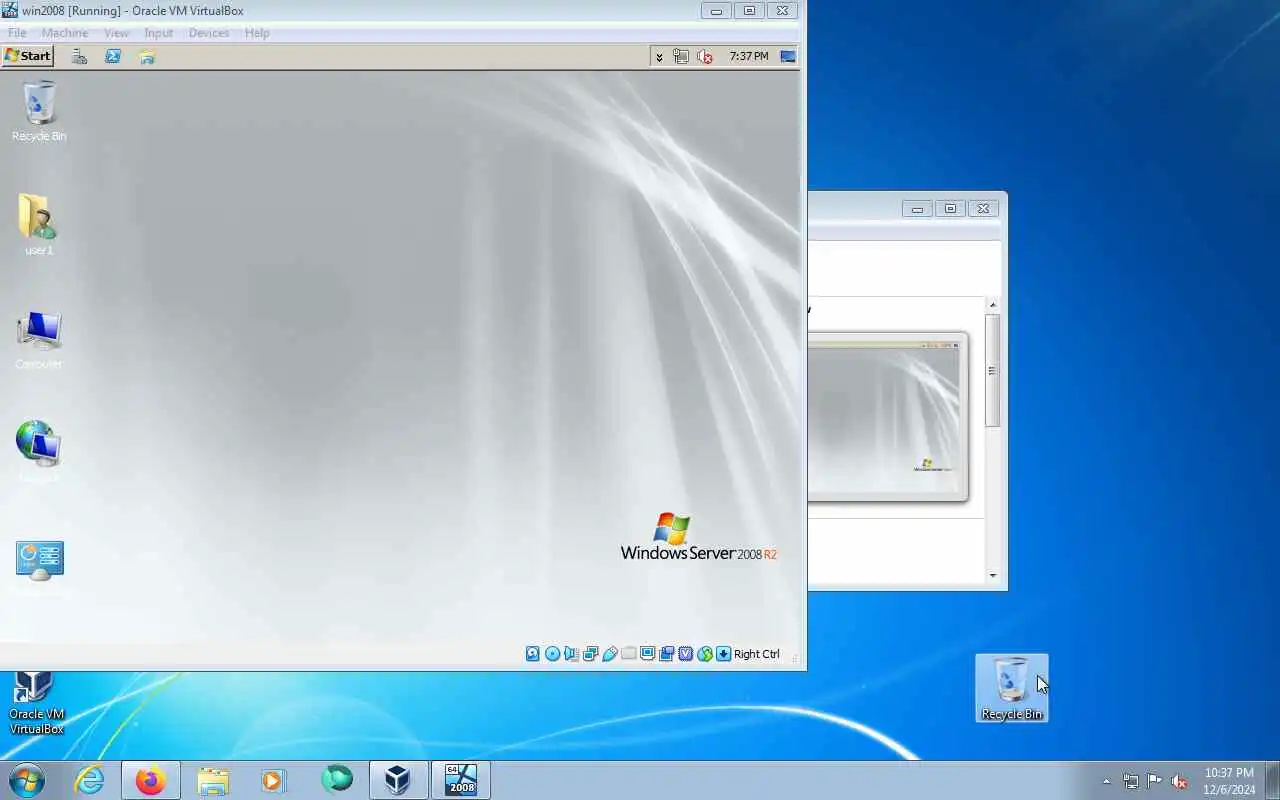Image resolution: width=1280 pixels, height=800 pixels.
Task: Click the guest Start button
Action: 27,56
